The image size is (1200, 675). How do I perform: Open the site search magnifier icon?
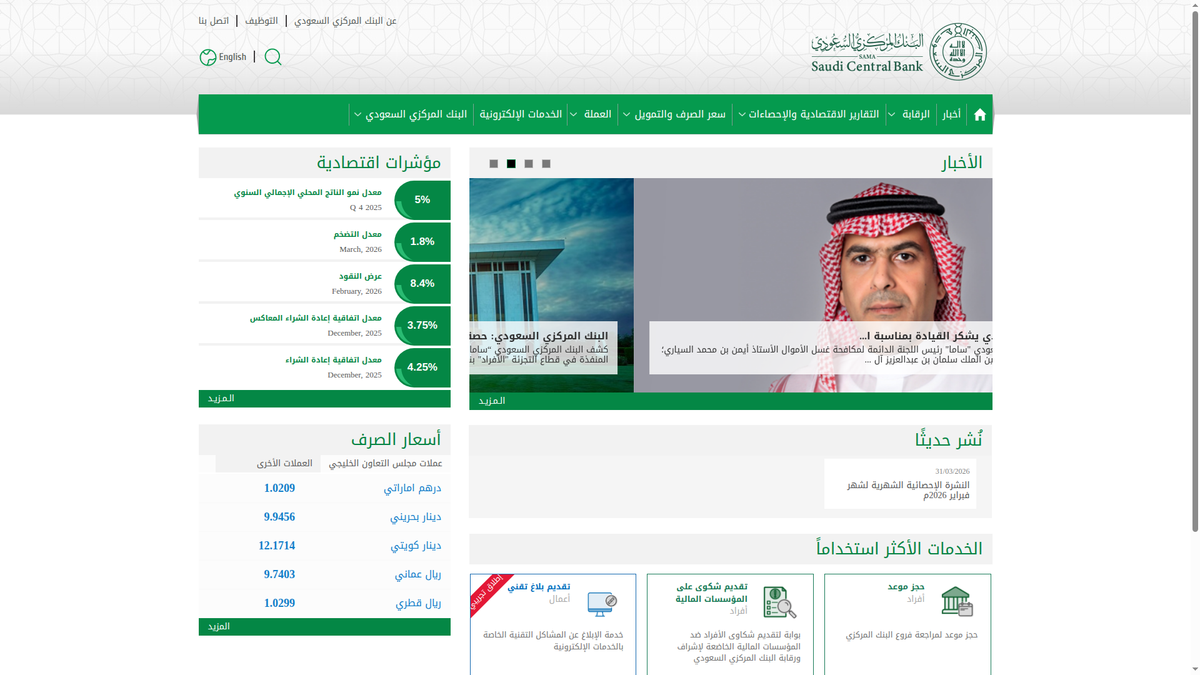(x=272, y=57)
